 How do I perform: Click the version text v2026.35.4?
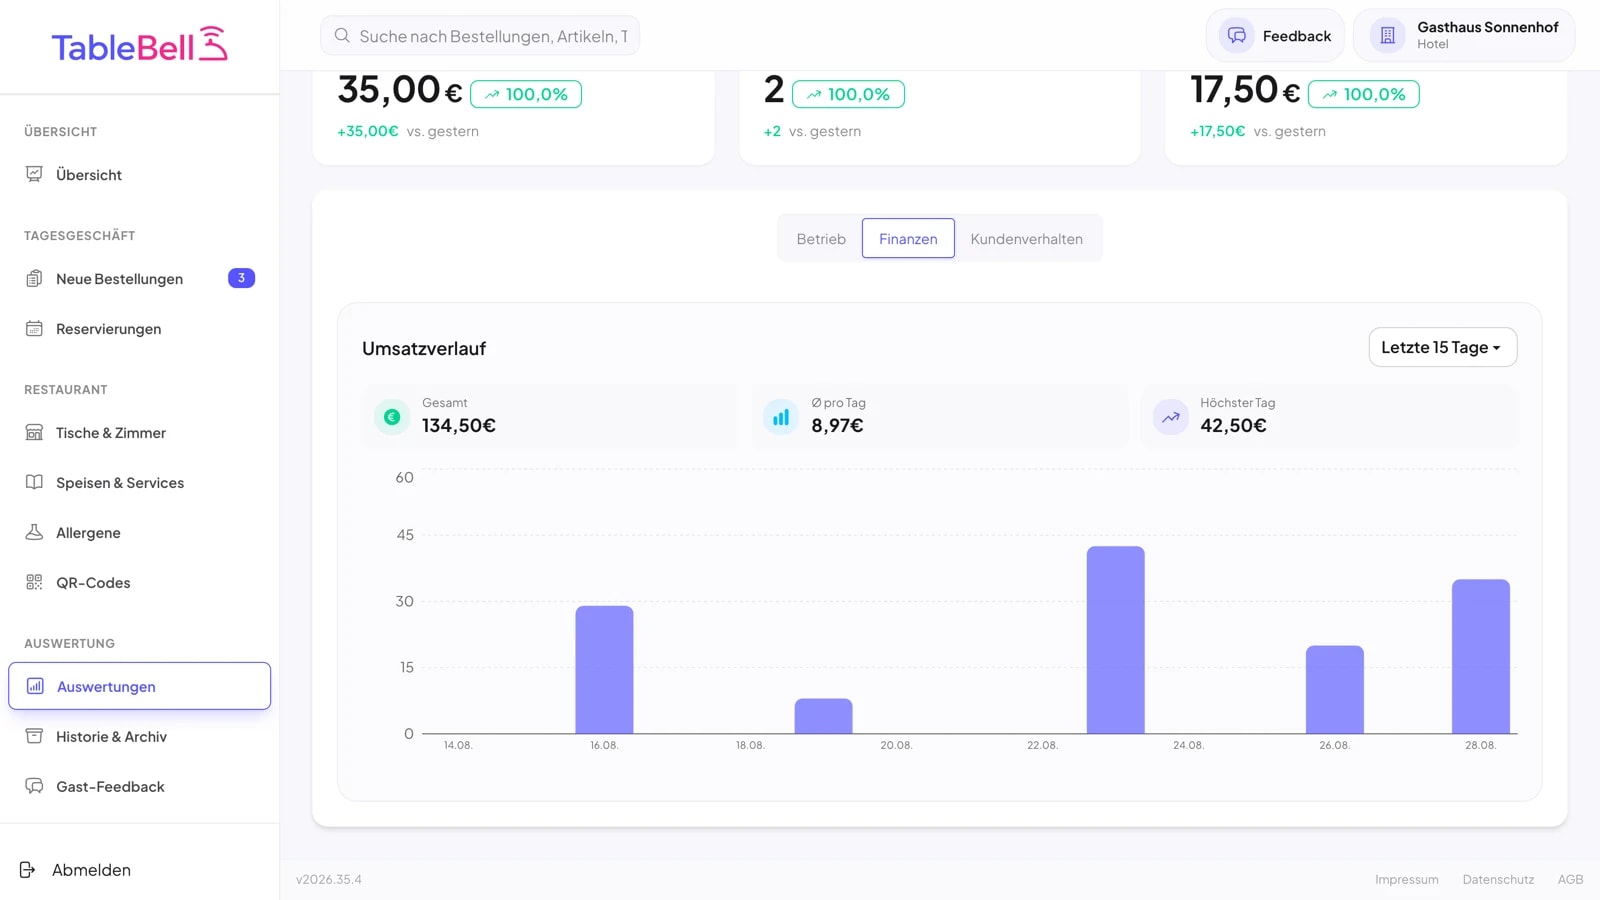(x=329, y=880)
